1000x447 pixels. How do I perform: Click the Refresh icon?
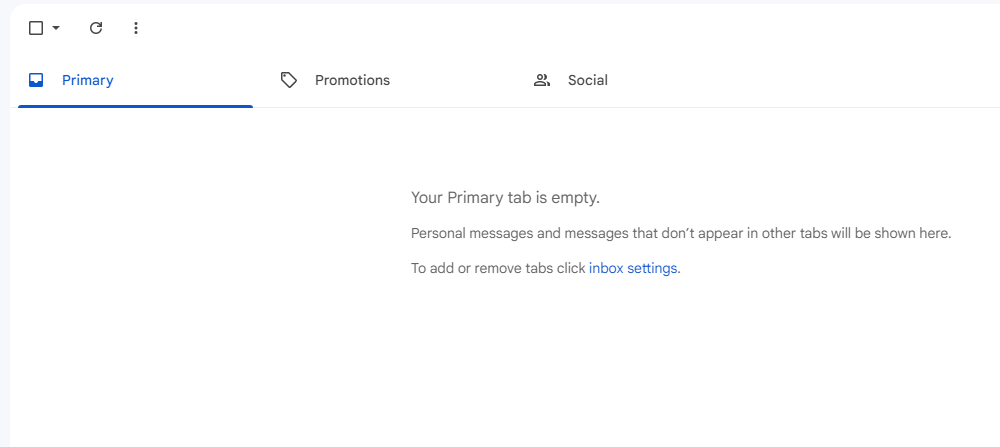point(96,28)
